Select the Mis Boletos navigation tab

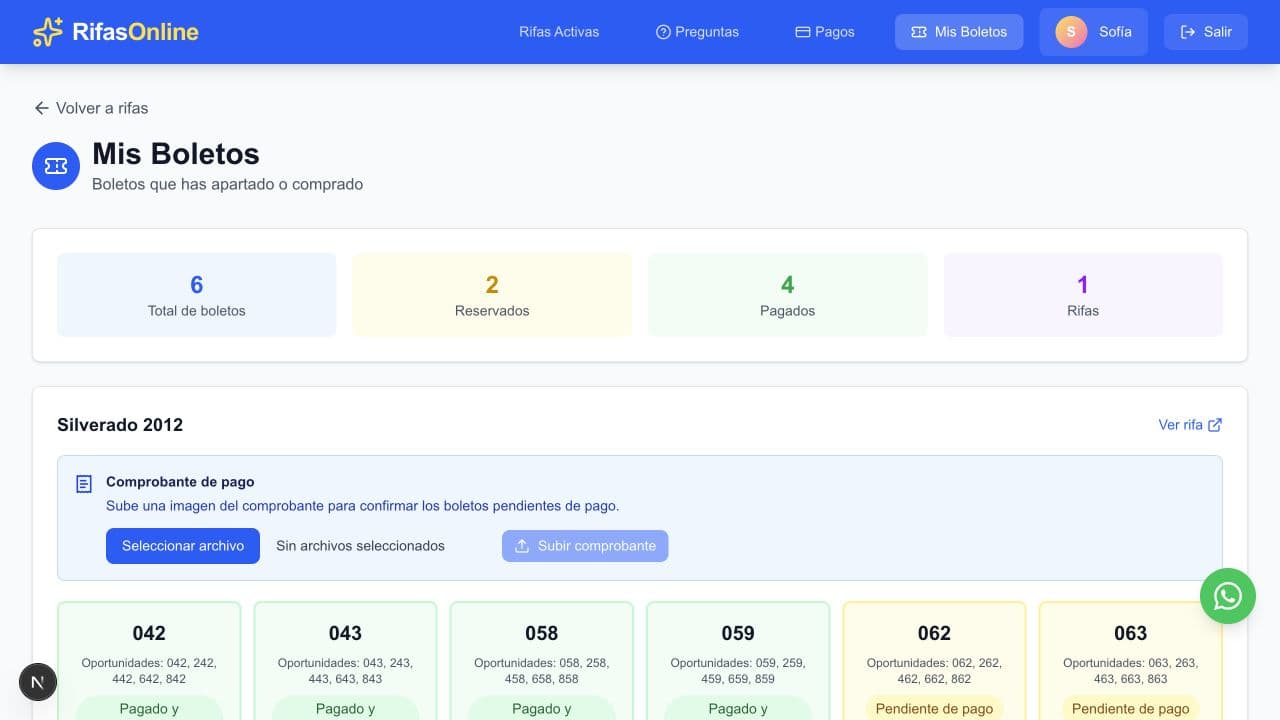tap(959, 32)
